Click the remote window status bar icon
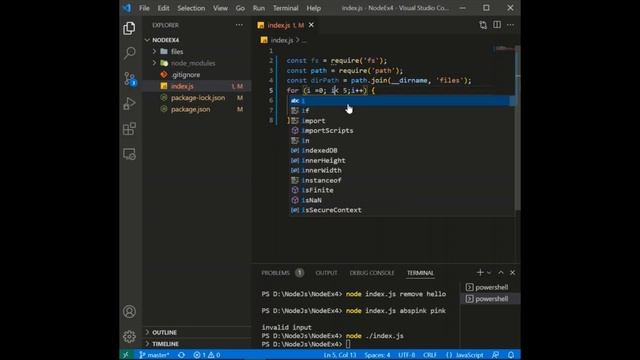Viewport: 640px width, 360px height. (126, 355)
